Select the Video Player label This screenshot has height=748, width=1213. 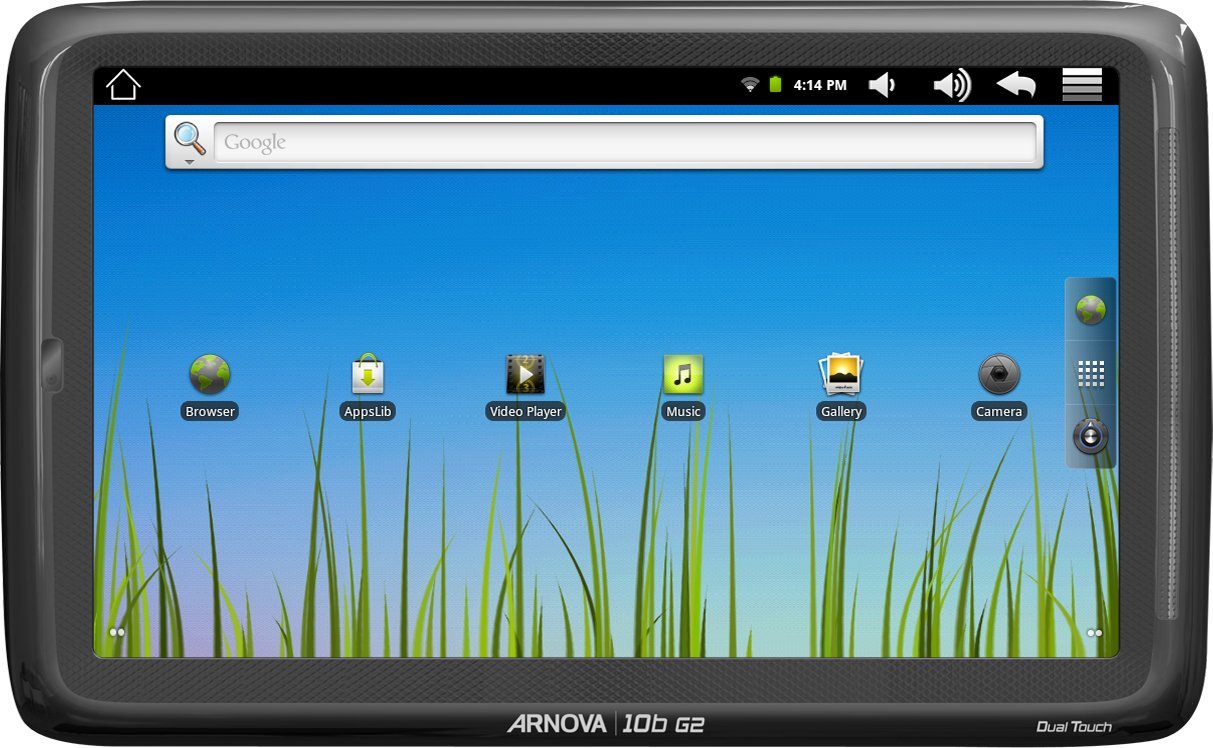(x=525, y=411)
